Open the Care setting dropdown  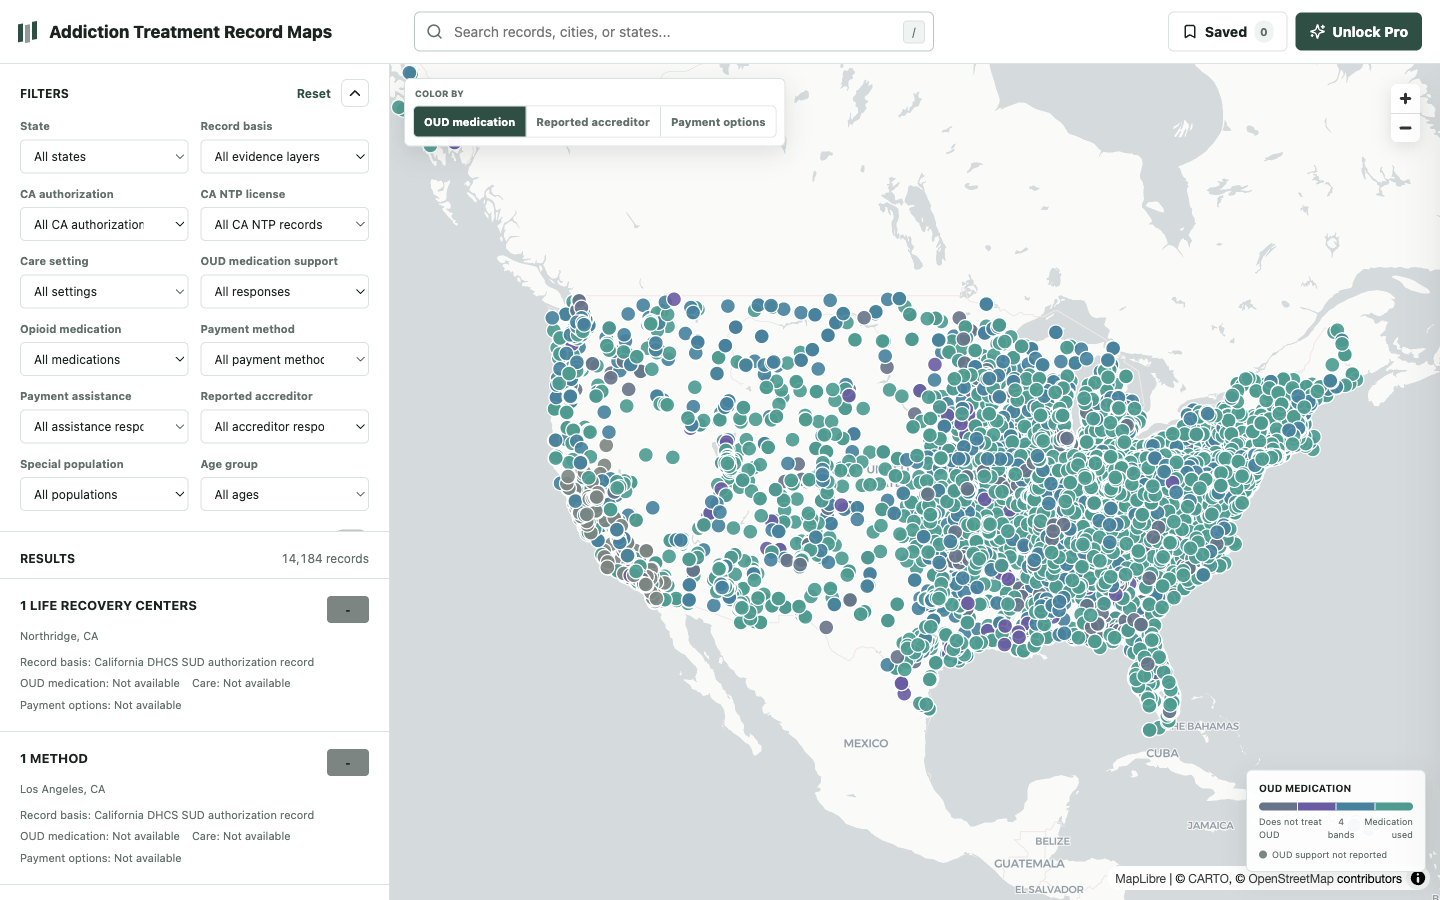pos(104,292)
